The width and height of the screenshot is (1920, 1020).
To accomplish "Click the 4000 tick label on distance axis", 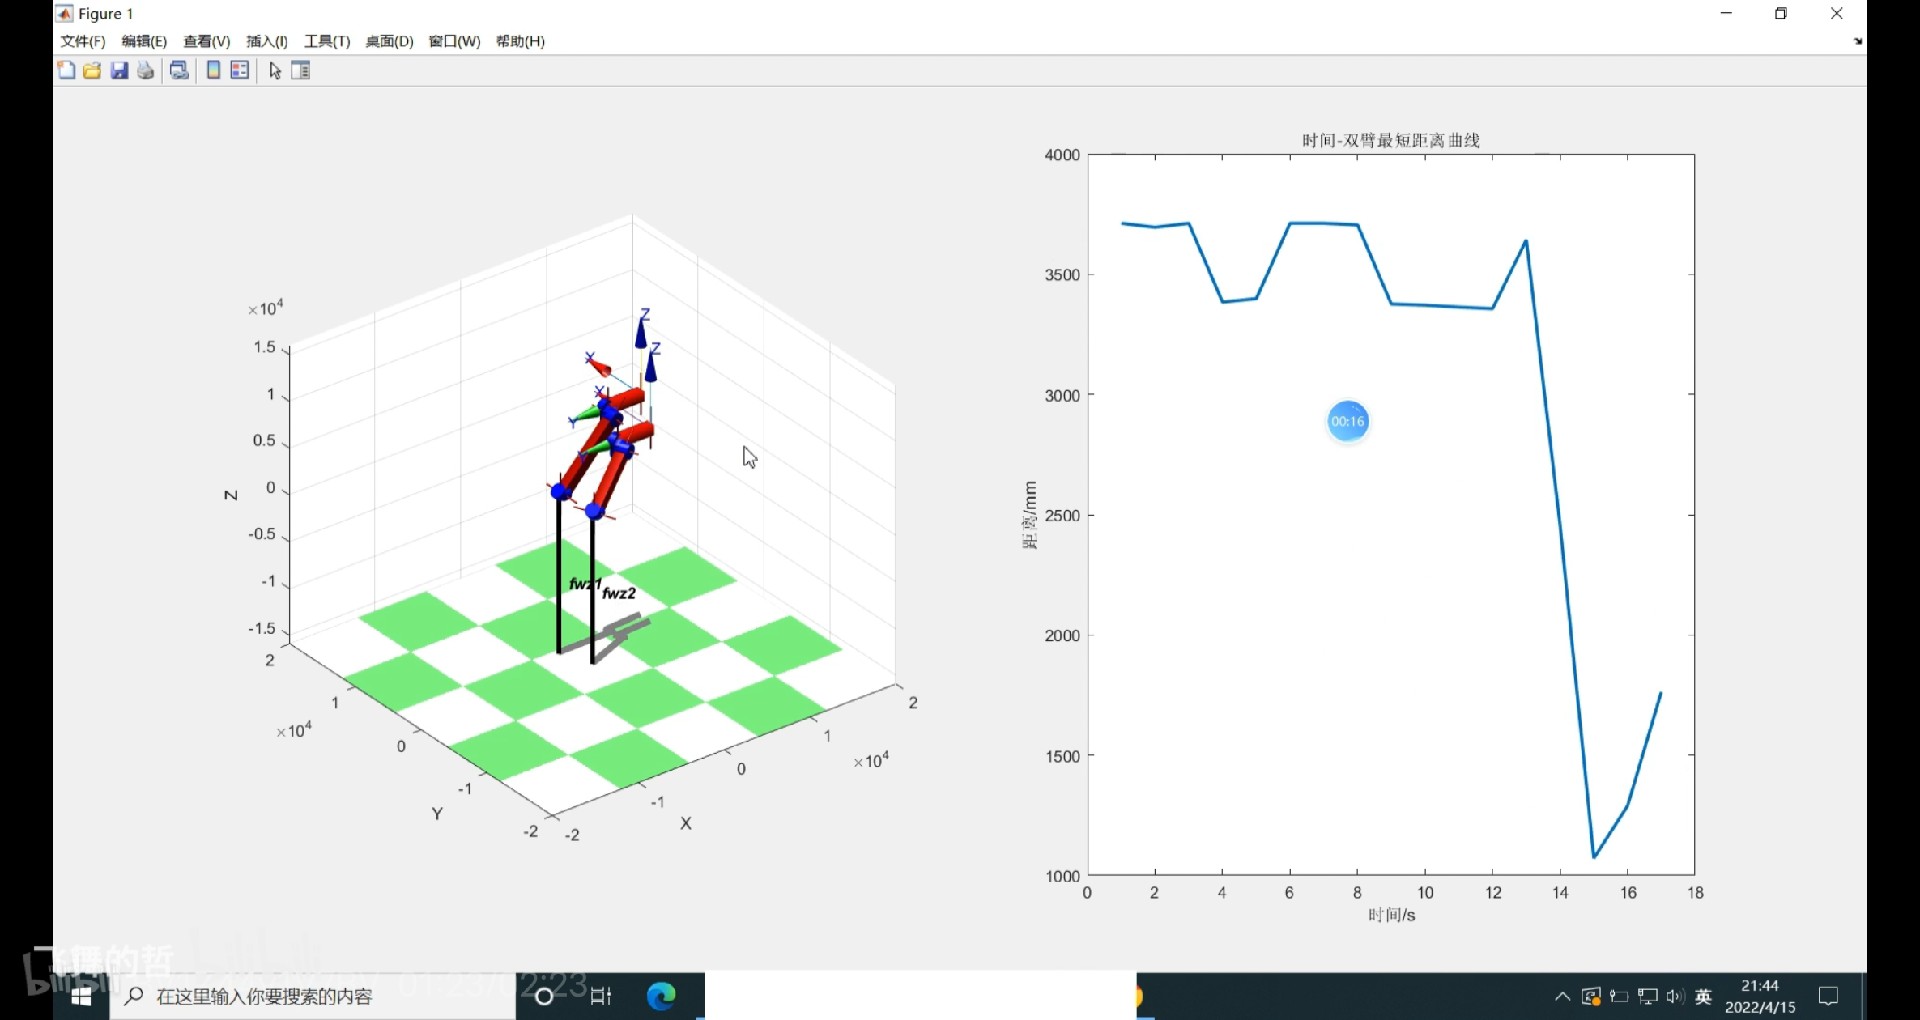I will coord(1062,155).
